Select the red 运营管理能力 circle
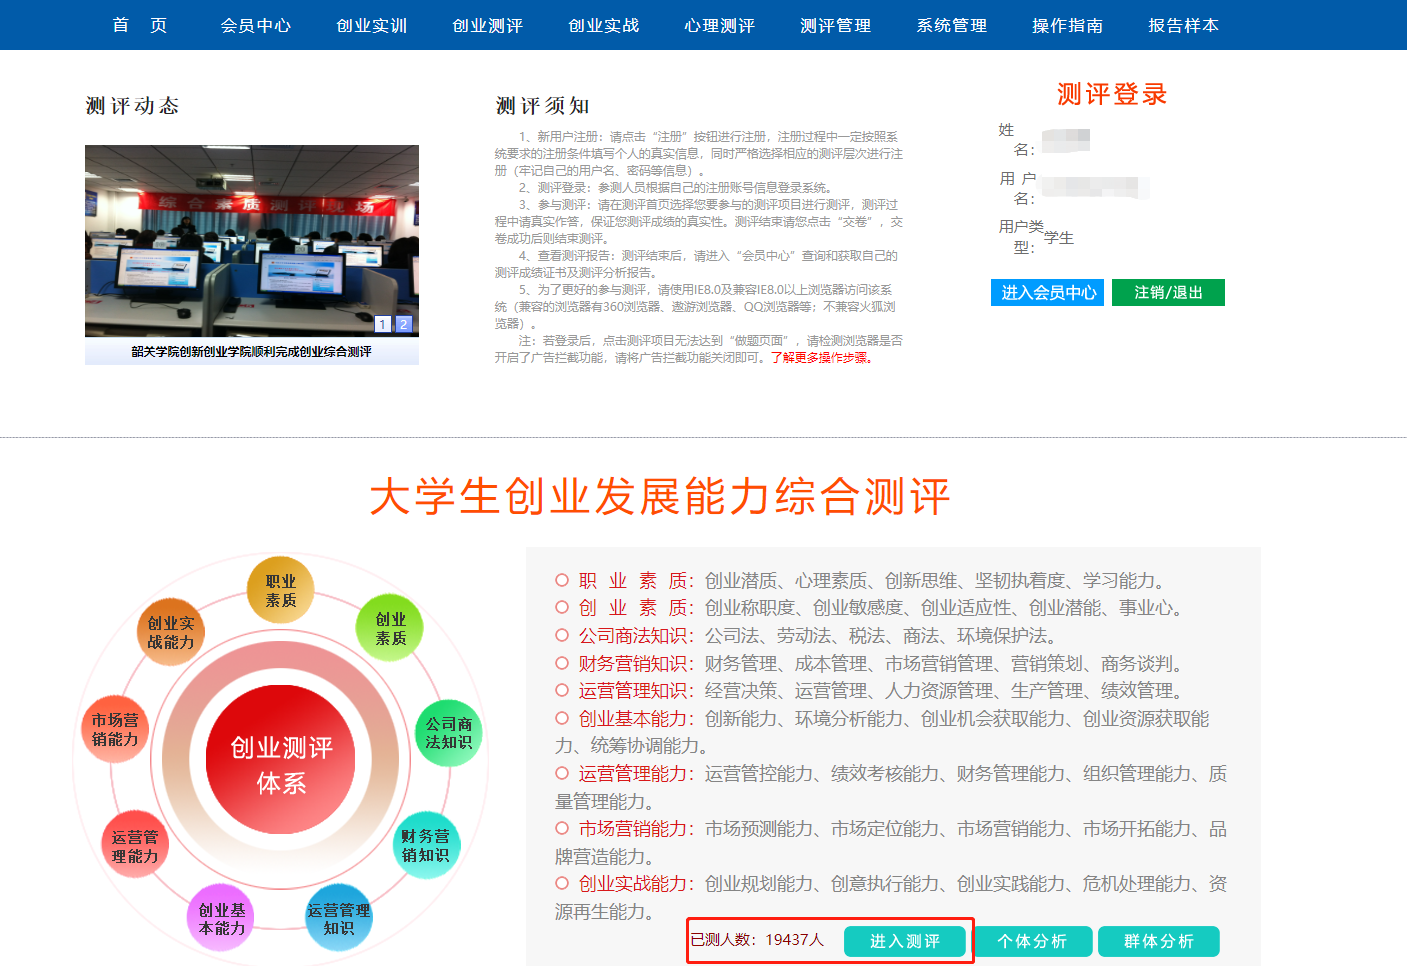Screen dimensions: 1407x966 135,846
